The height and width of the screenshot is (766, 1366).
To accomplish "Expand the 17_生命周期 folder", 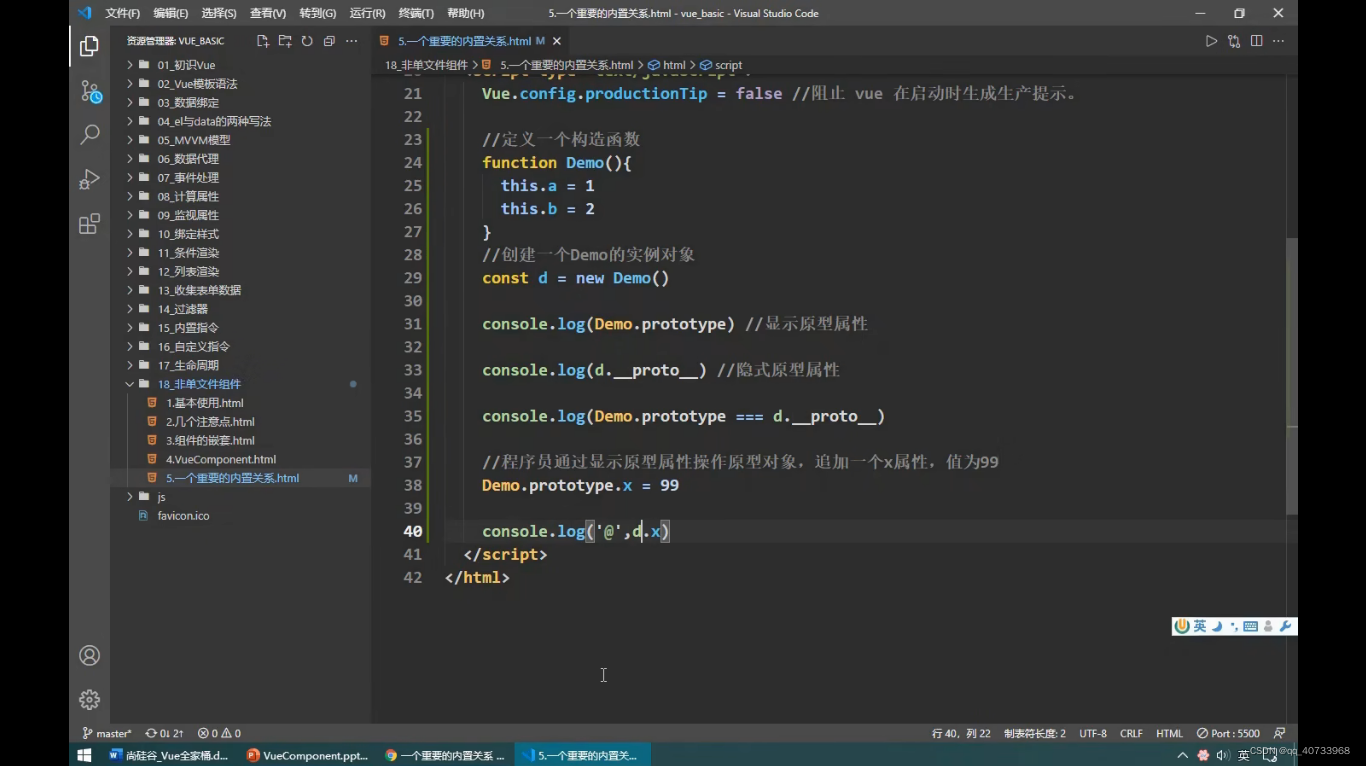I will (240, 365).
